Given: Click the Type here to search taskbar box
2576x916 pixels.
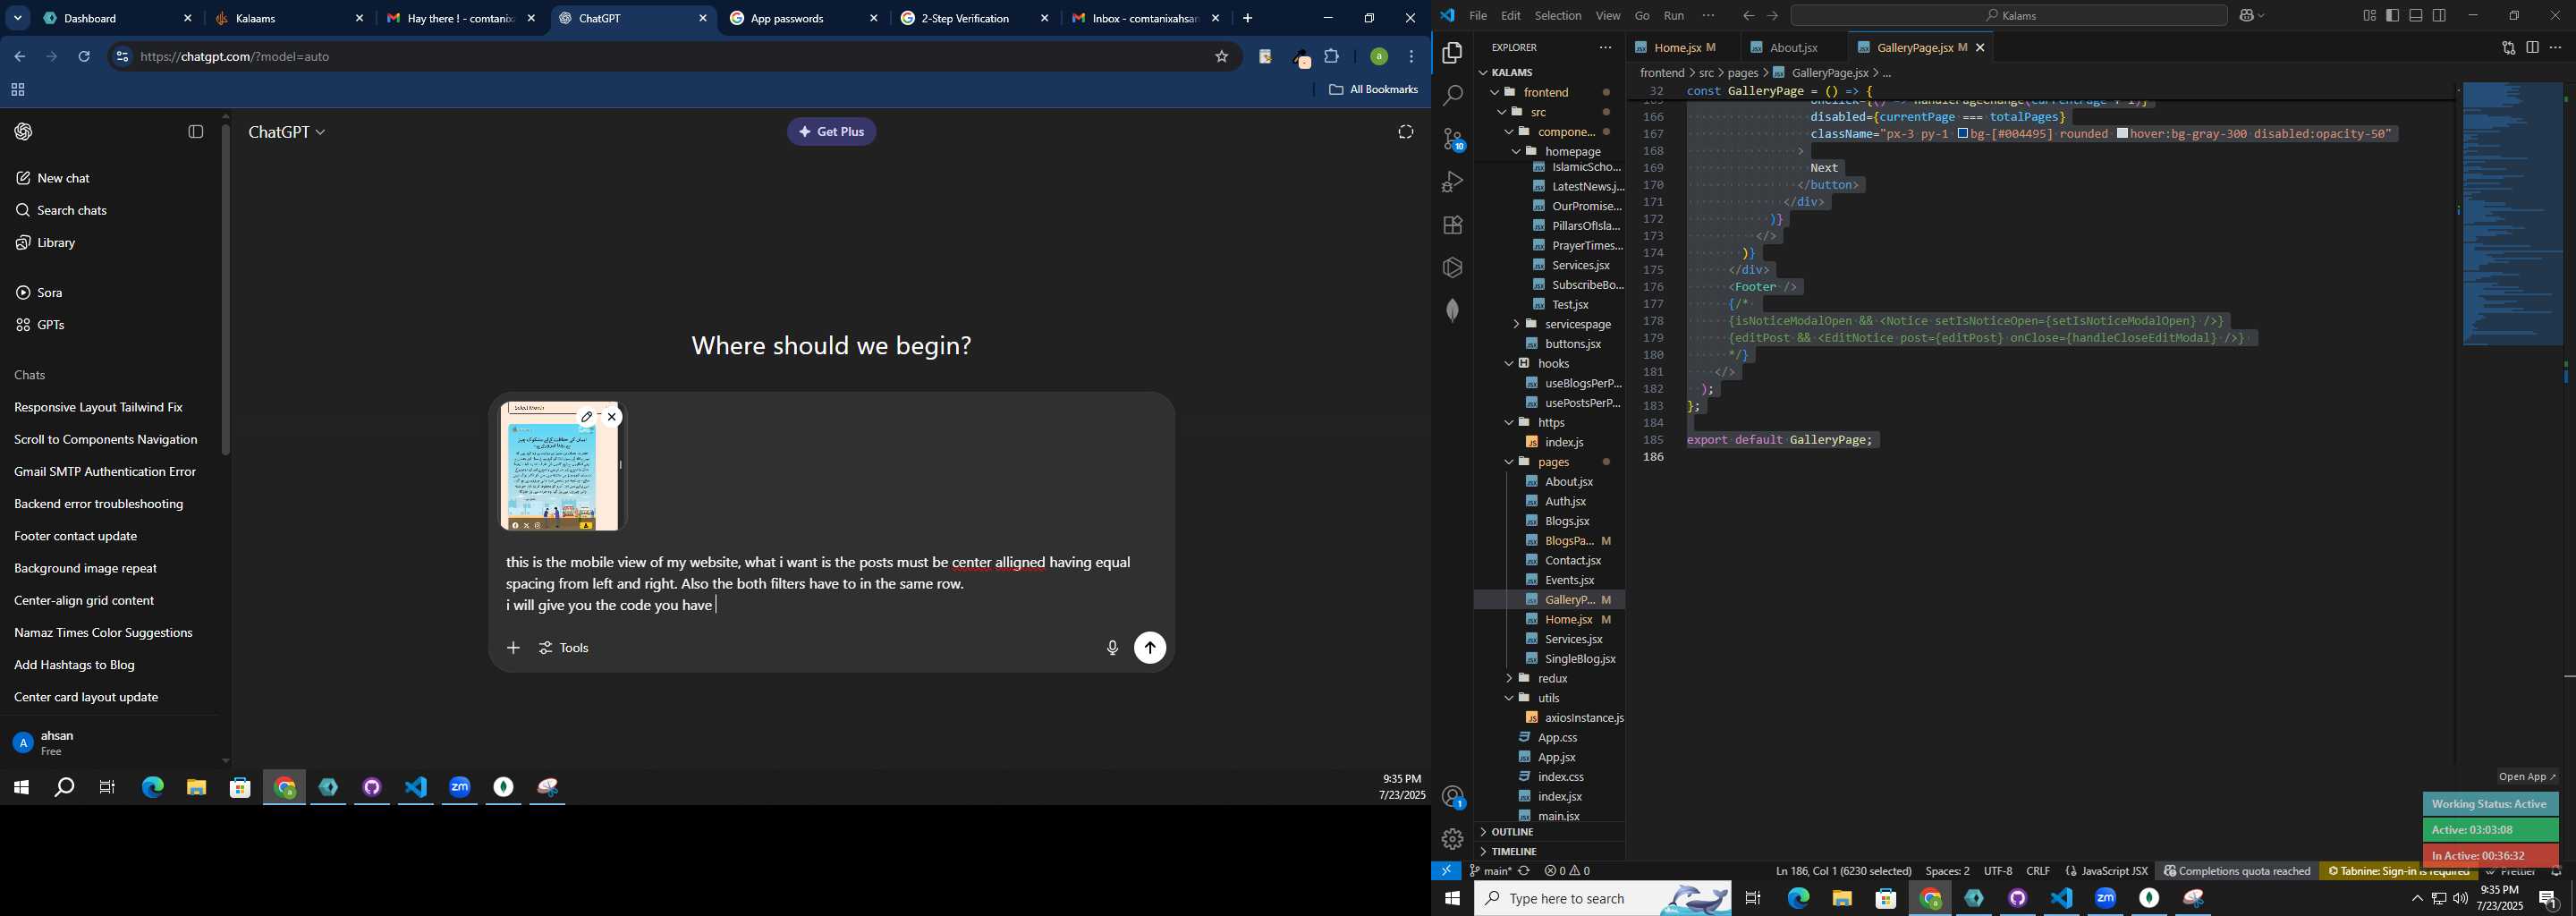Looking at the screenshot, I should (1602, 898).
